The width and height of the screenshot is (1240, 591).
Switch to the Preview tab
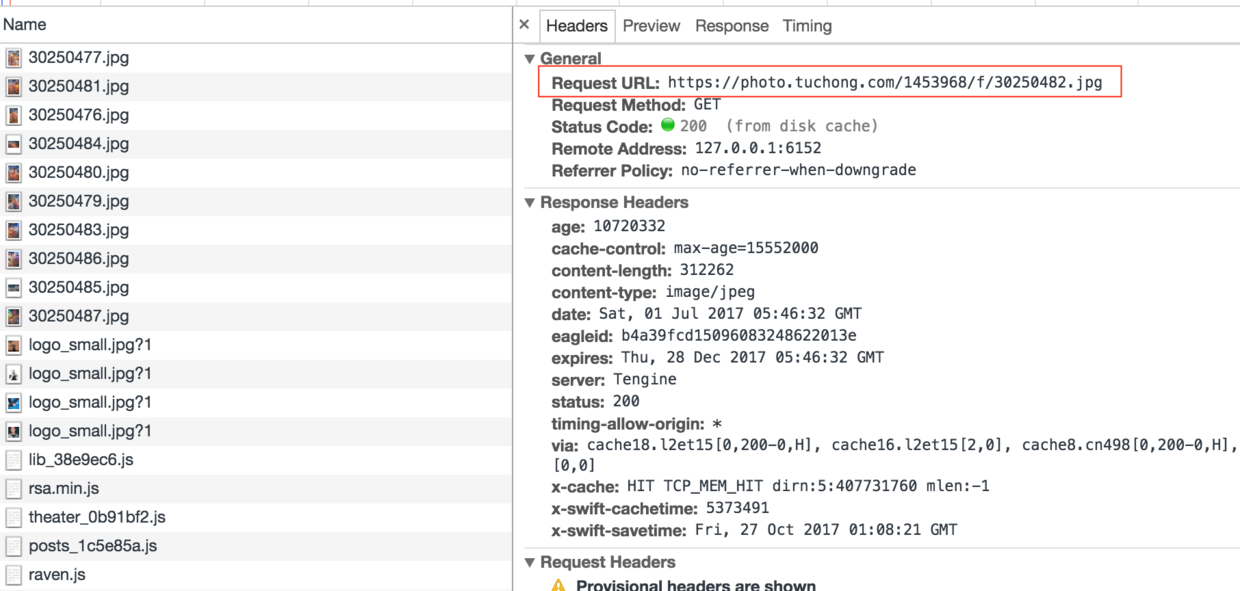pos(651,26)
